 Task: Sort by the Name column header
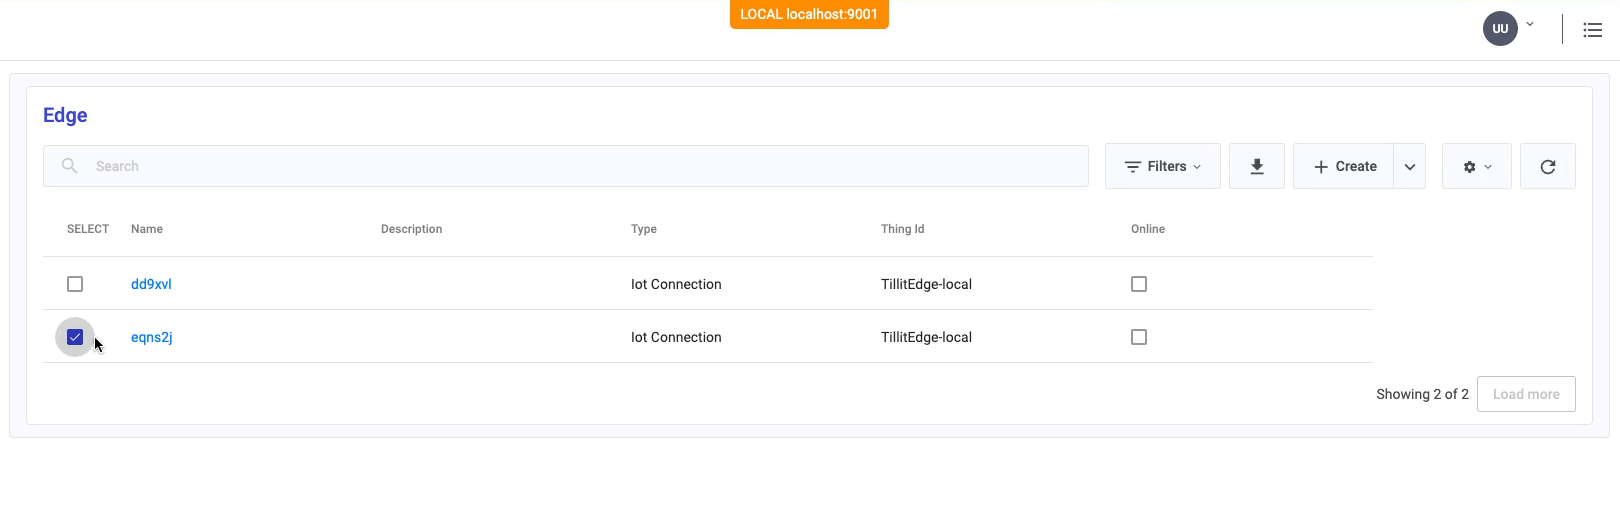click(147, 229)
